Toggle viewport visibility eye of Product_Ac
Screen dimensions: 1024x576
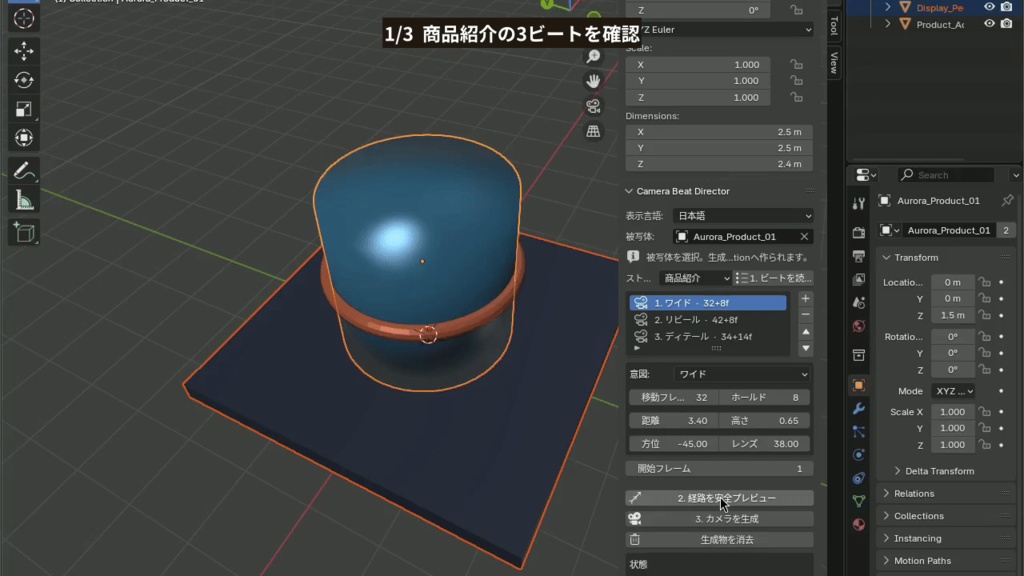point(989,24)
